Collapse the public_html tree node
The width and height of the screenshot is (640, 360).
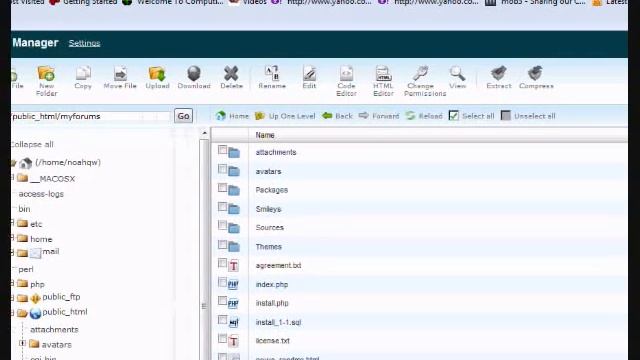coord(13,313)
